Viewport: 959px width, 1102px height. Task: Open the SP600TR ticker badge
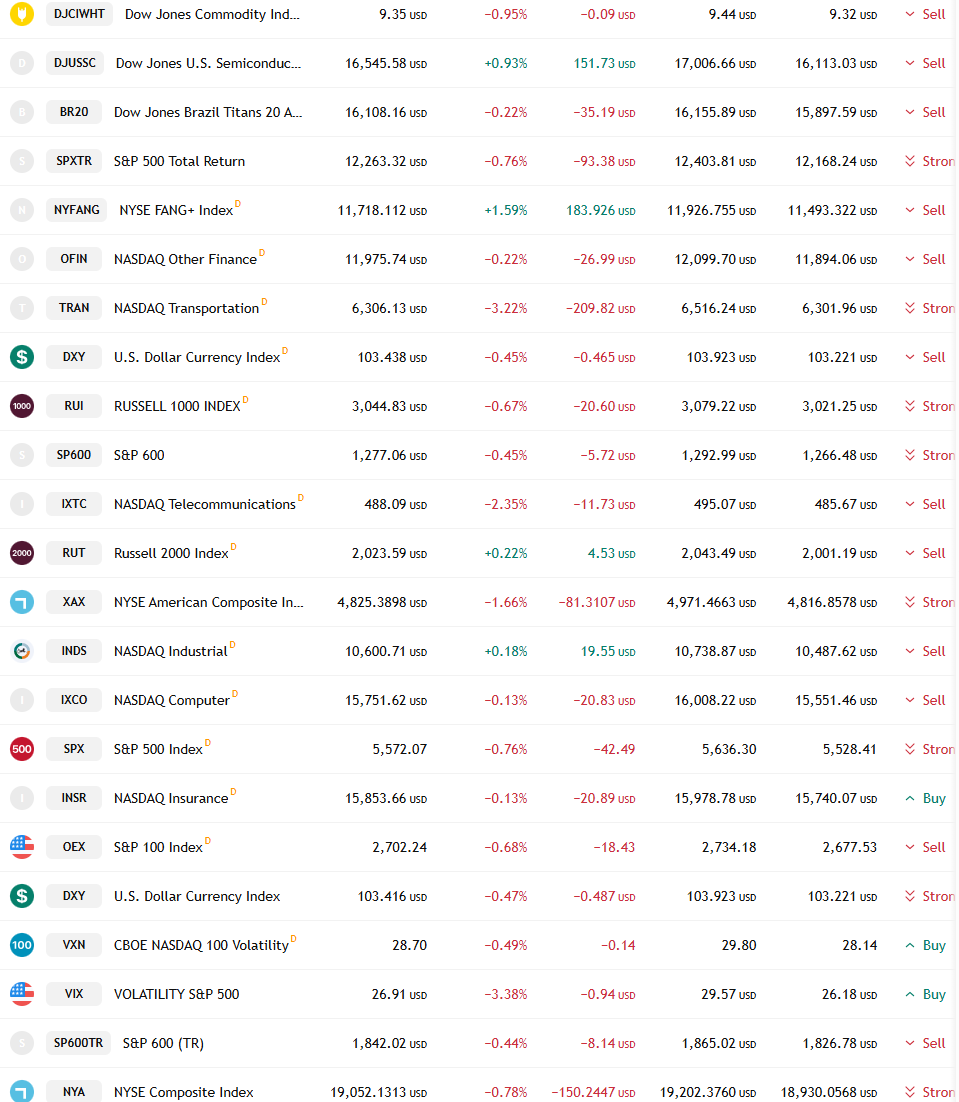click(x=78, y=1043)
